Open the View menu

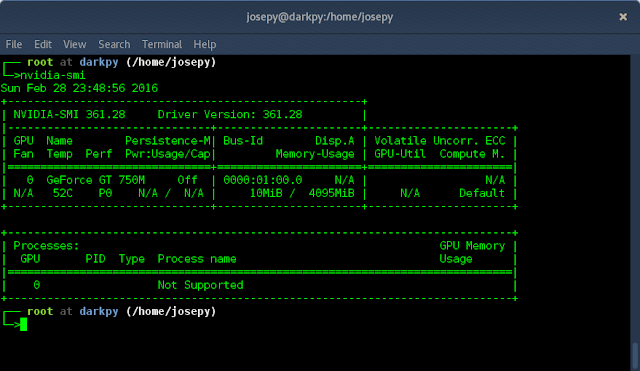75,44
